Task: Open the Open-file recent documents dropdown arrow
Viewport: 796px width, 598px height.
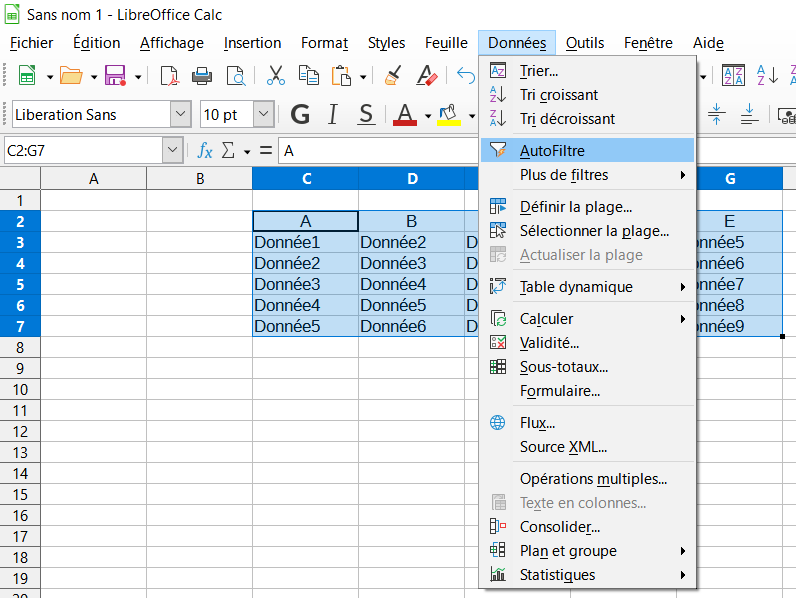Action: coord(94,77)
